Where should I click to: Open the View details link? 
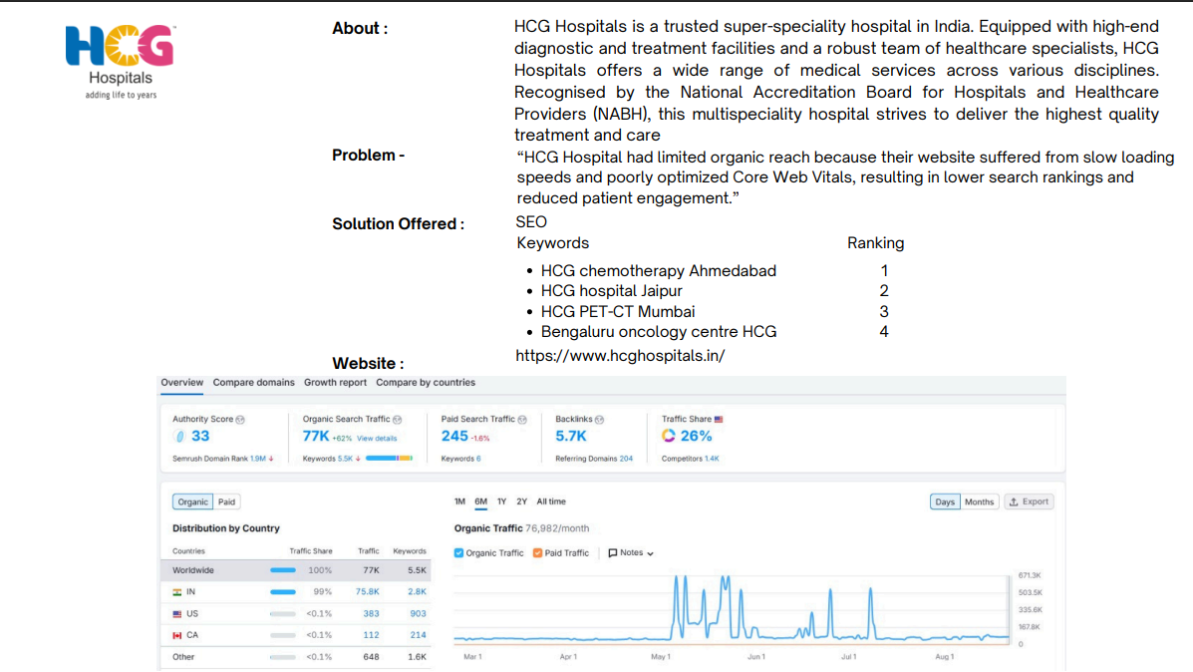point(377,438)
